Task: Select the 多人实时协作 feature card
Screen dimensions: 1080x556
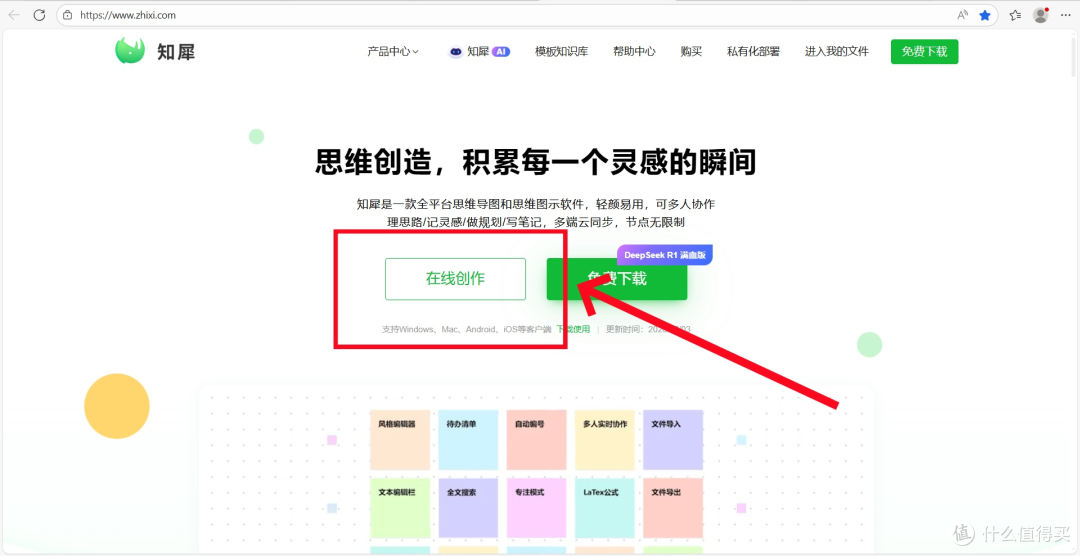Action: coord(605,440)
